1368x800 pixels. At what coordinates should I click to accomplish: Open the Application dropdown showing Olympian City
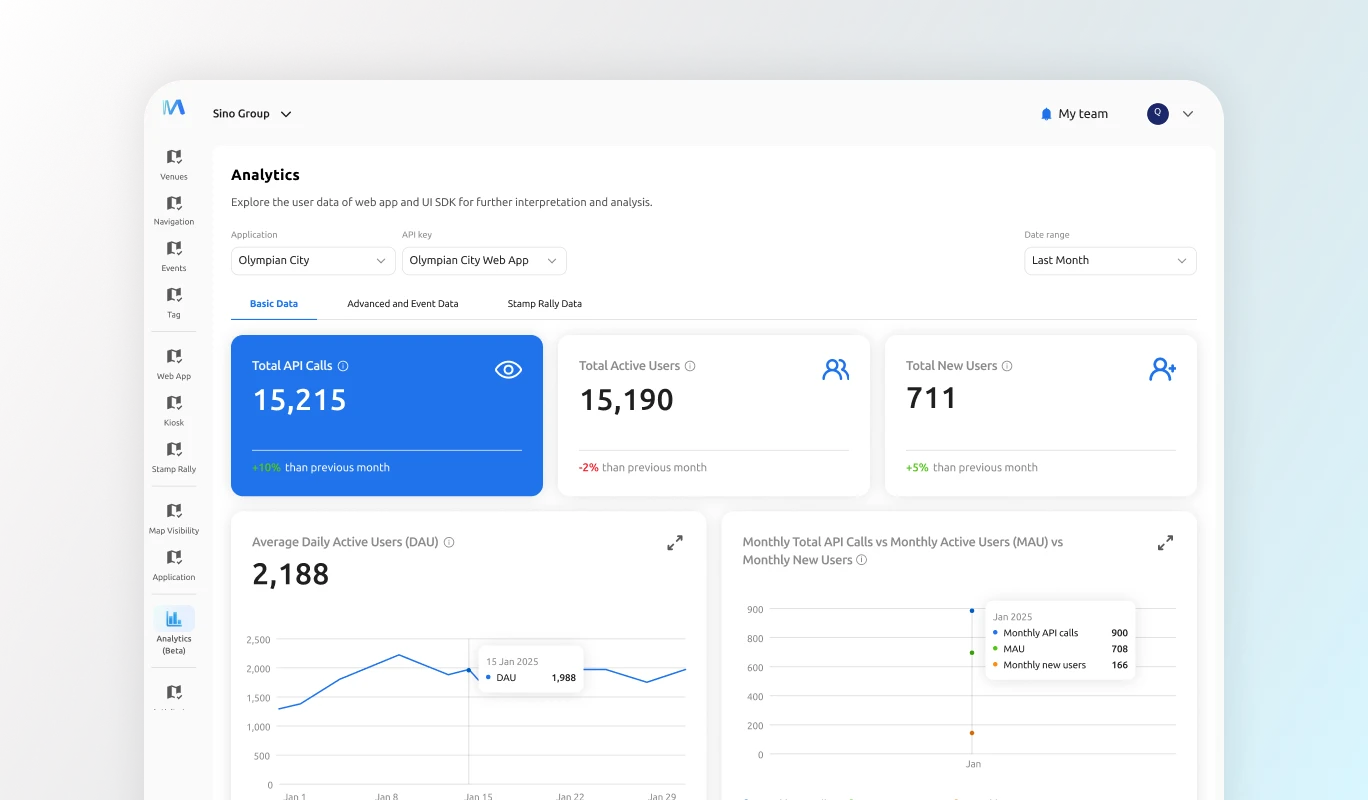tap(313, 260)
